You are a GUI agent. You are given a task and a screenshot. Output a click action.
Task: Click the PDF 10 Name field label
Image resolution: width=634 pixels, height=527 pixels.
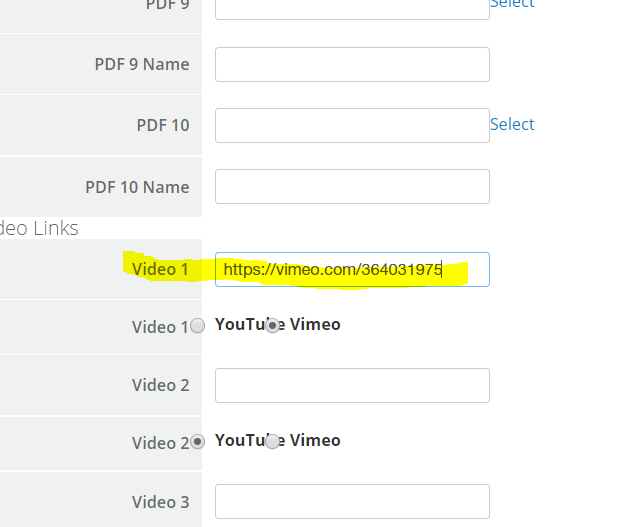pyautogui.click(x=137, y=187)
